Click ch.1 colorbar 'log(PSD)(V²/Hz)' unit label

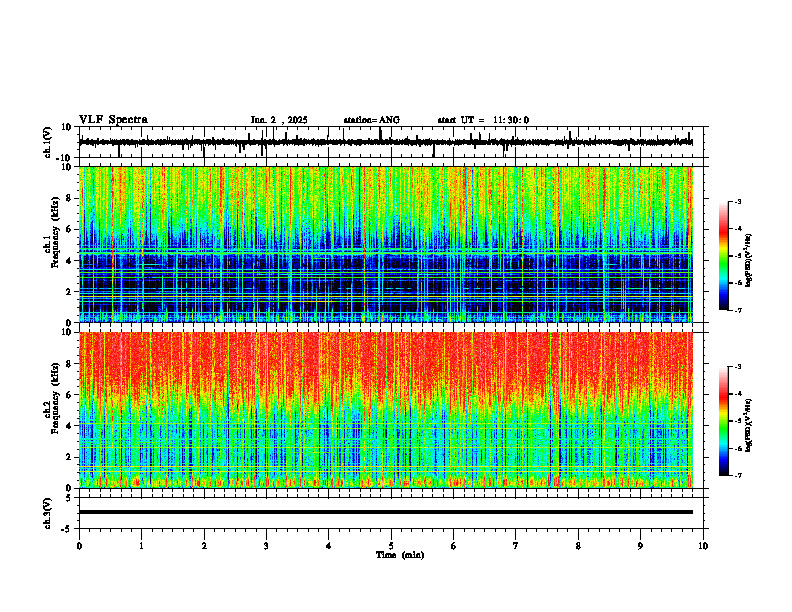[x=749, y=261]
